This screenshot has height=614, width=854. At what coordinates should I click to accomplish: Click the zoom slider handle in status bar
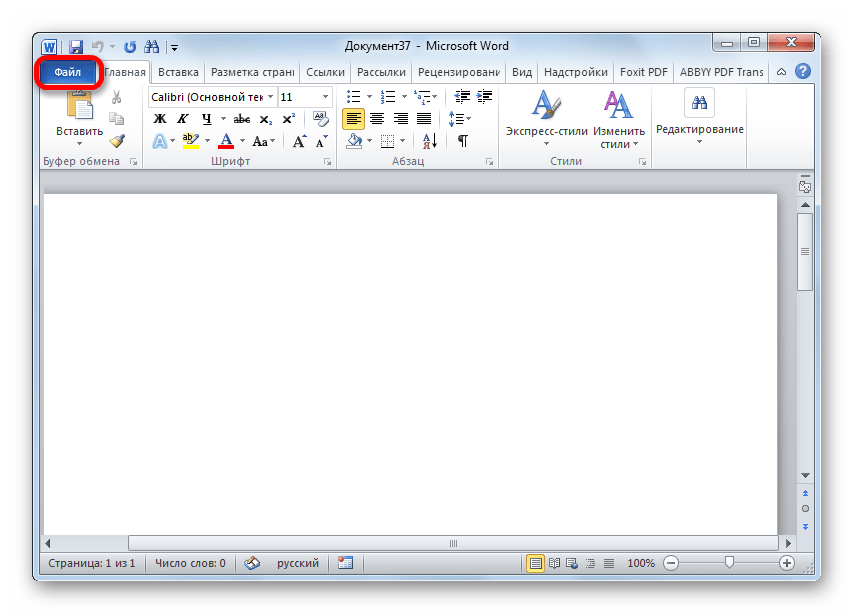pyautogui.click(x=730, y=564)
